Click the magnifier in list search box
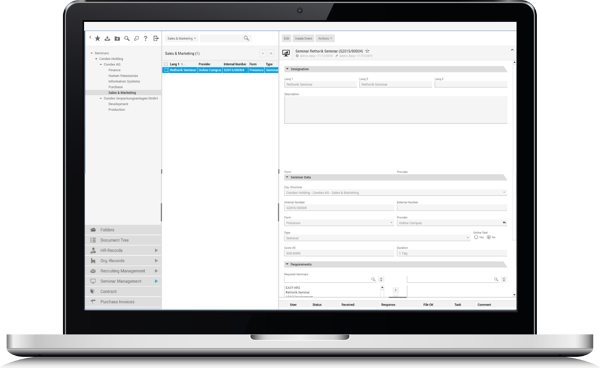This screenshot has width=600, height=368. point(246,38)
